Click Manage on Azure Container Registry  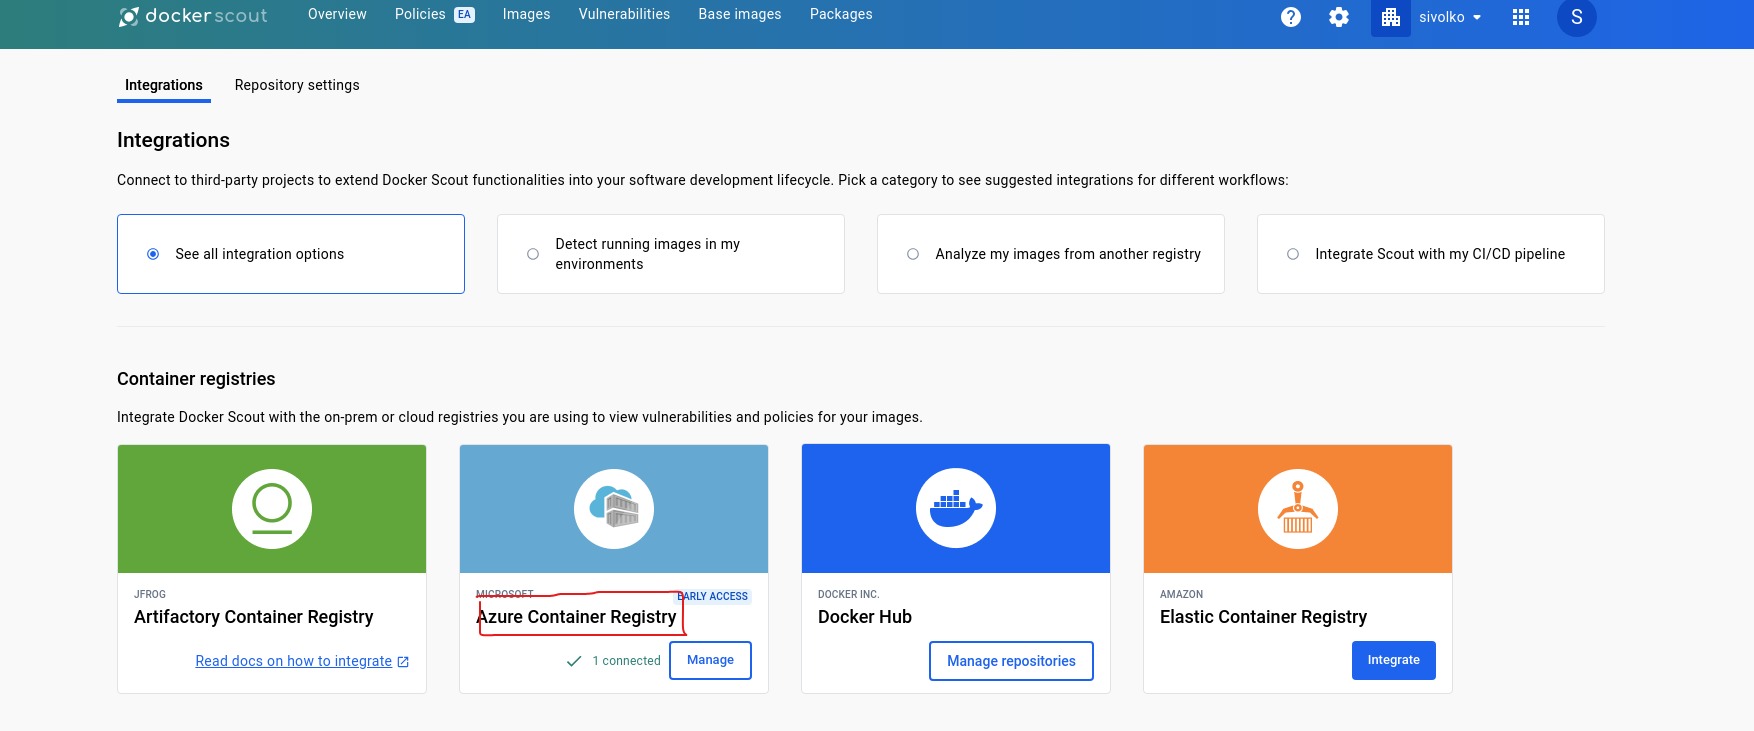tap(710, 660)
